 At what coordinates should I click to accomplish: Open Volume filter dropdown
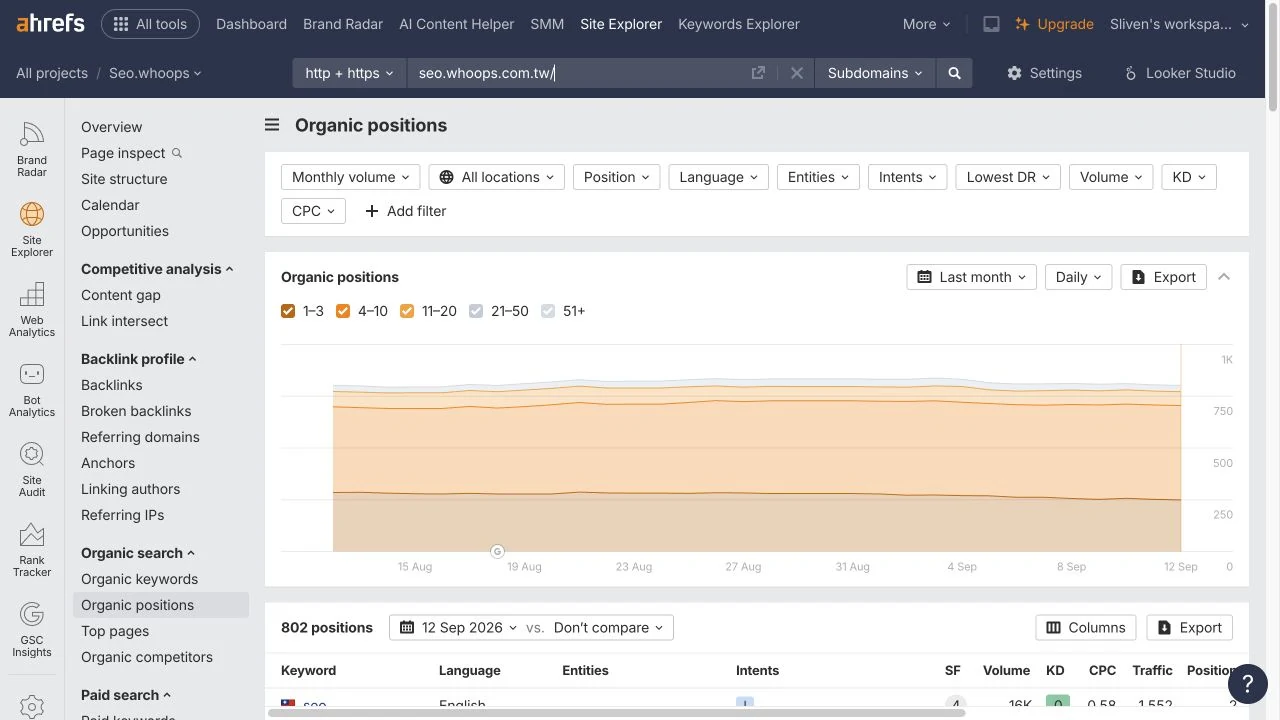click(x=1111, y=177)
